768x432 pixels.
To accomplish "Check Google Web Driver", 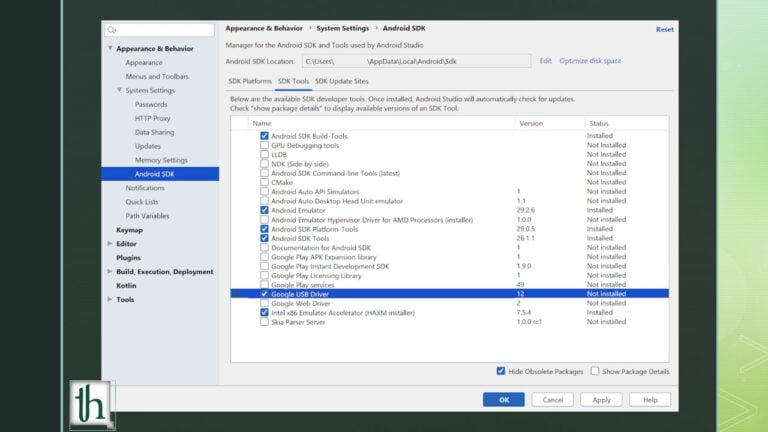I will point(264,303).
